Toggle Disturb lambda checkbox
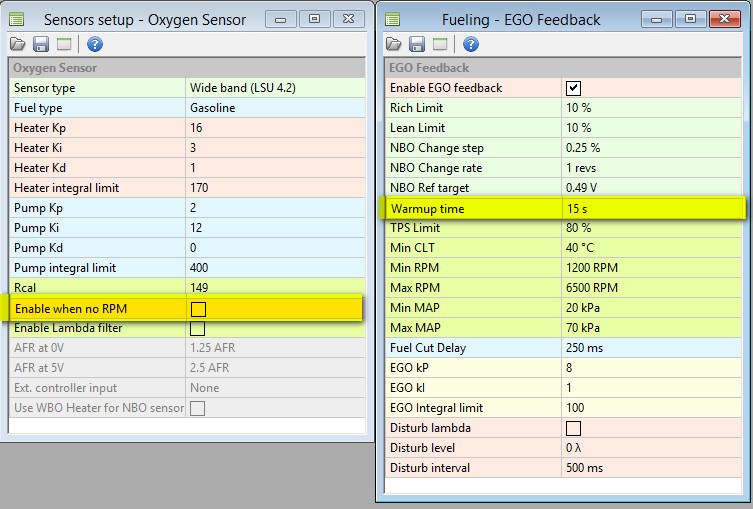Image resolution: width=753 pixels, height=509 pixels. (574, 428)
